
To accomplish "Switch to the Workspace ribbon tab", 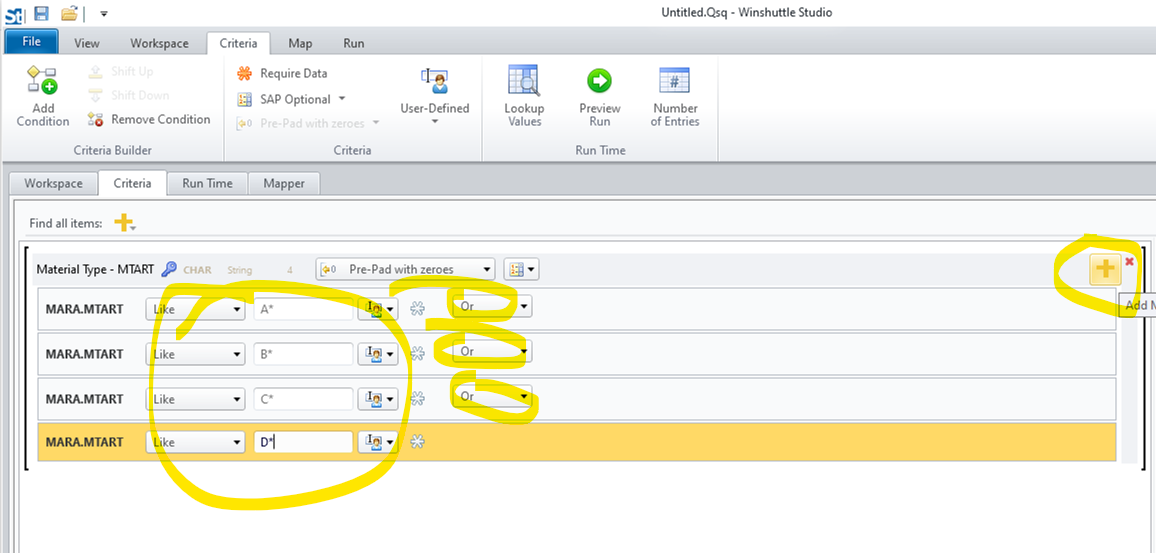I will [x=159, y=44].
